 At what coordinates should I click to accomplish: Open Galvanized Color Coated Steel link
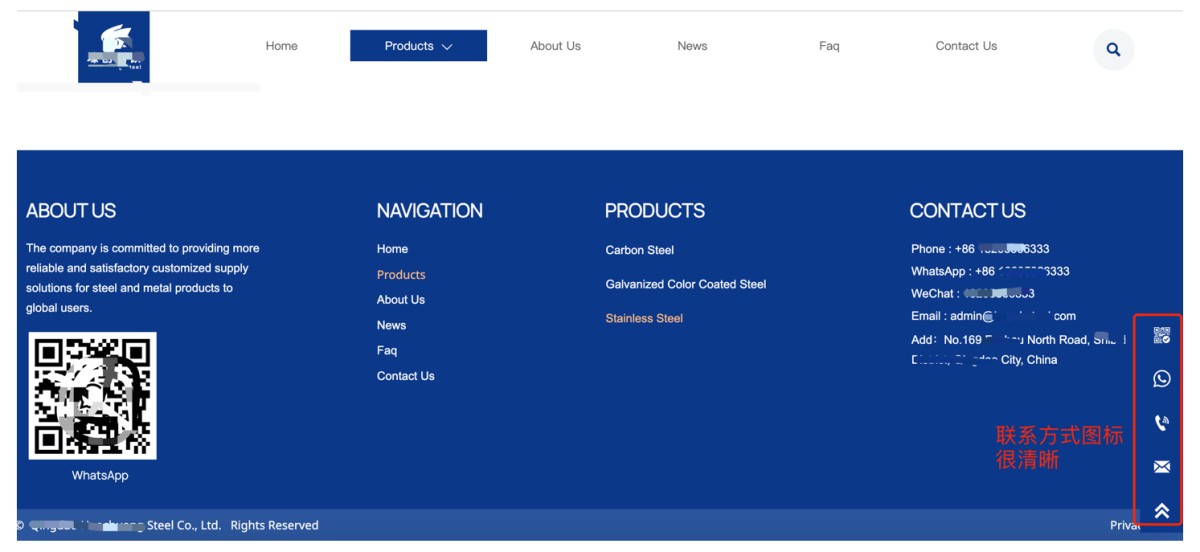[x=685, y=284]
